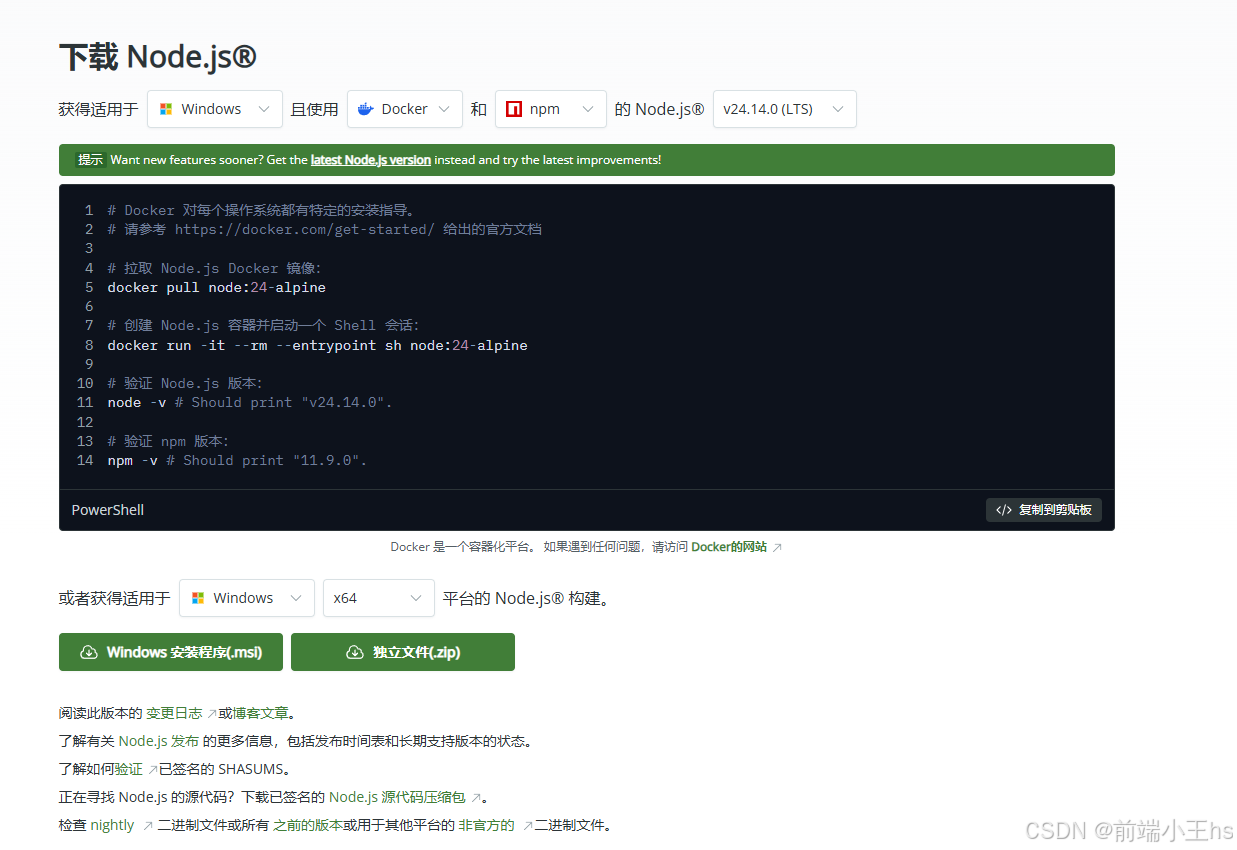Open the Node.js 发布 link
Image resolution: width=1237 pixels, height=850 pixels.
[x=158, y=742]
